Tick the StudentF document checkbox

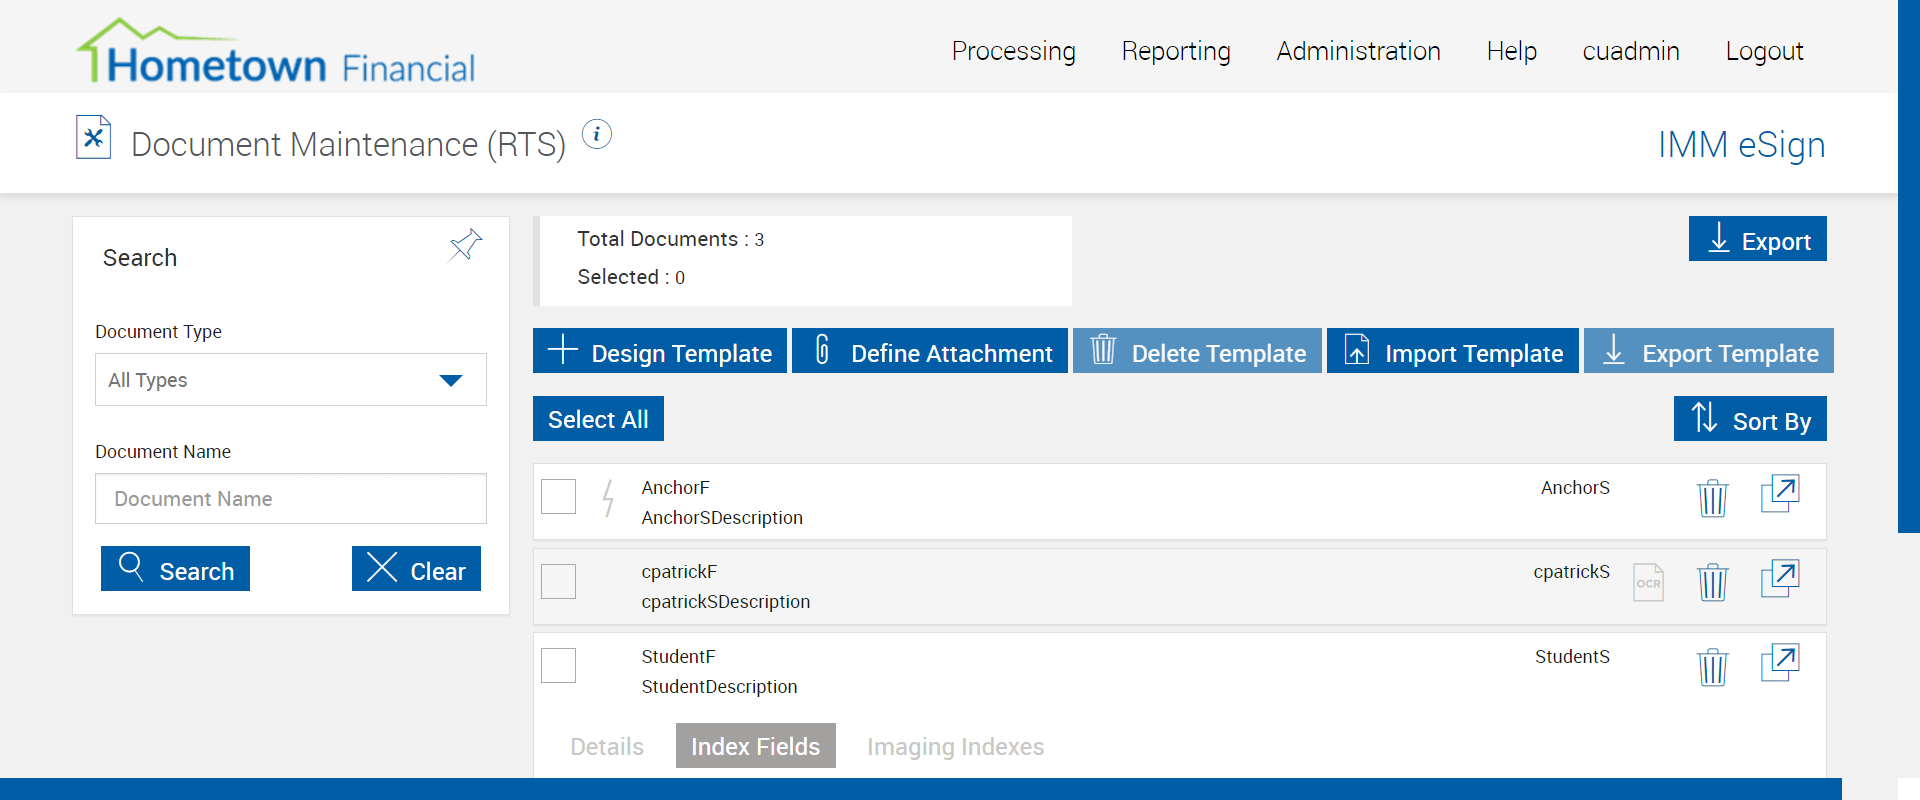coord(558,665)
